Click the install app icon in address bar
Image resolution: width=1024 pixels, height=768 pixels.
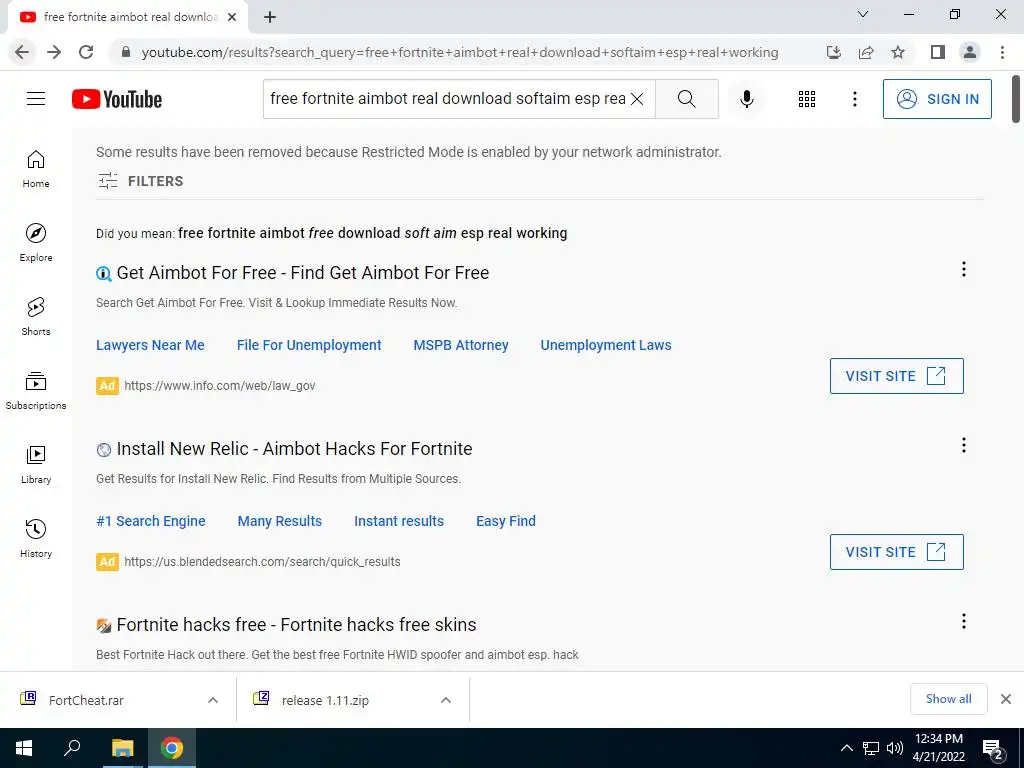[833, 52]
